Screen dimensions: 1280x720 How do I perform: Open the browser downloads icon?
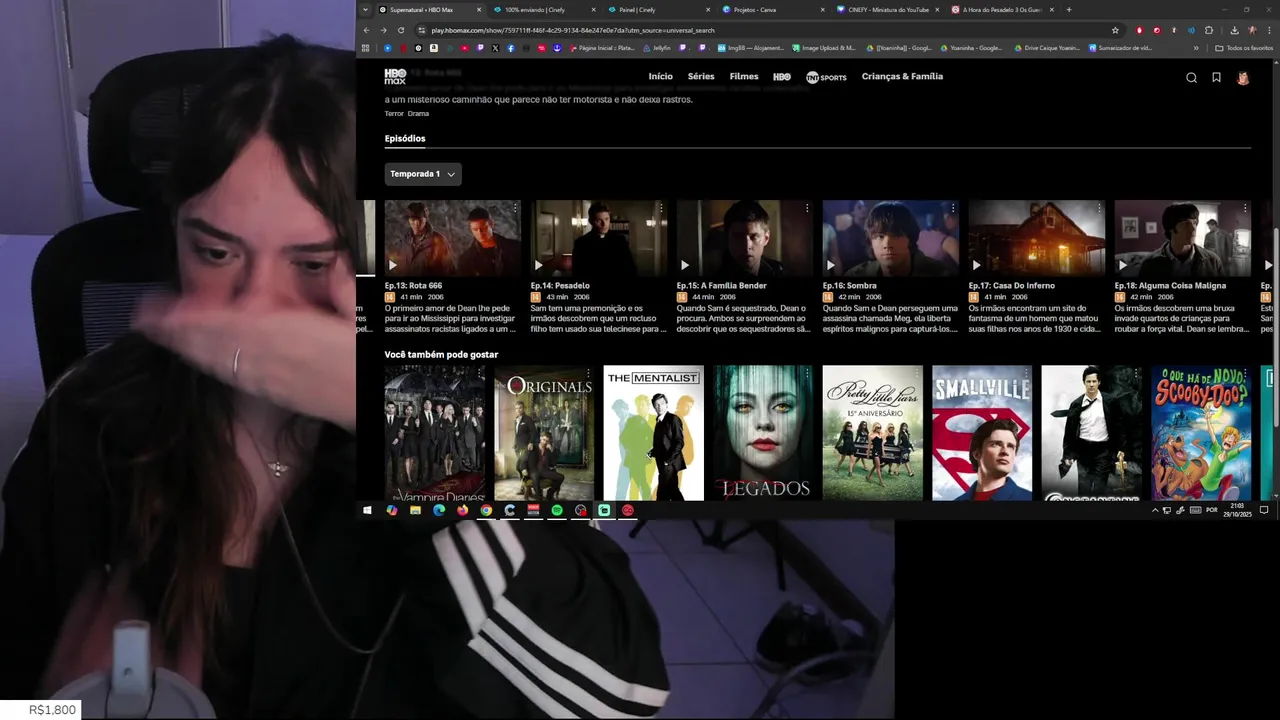click(1234, 30)
